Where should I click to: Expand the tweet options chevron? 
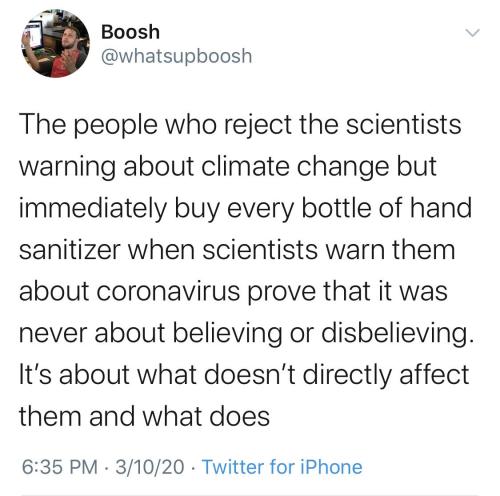(472, 33)
